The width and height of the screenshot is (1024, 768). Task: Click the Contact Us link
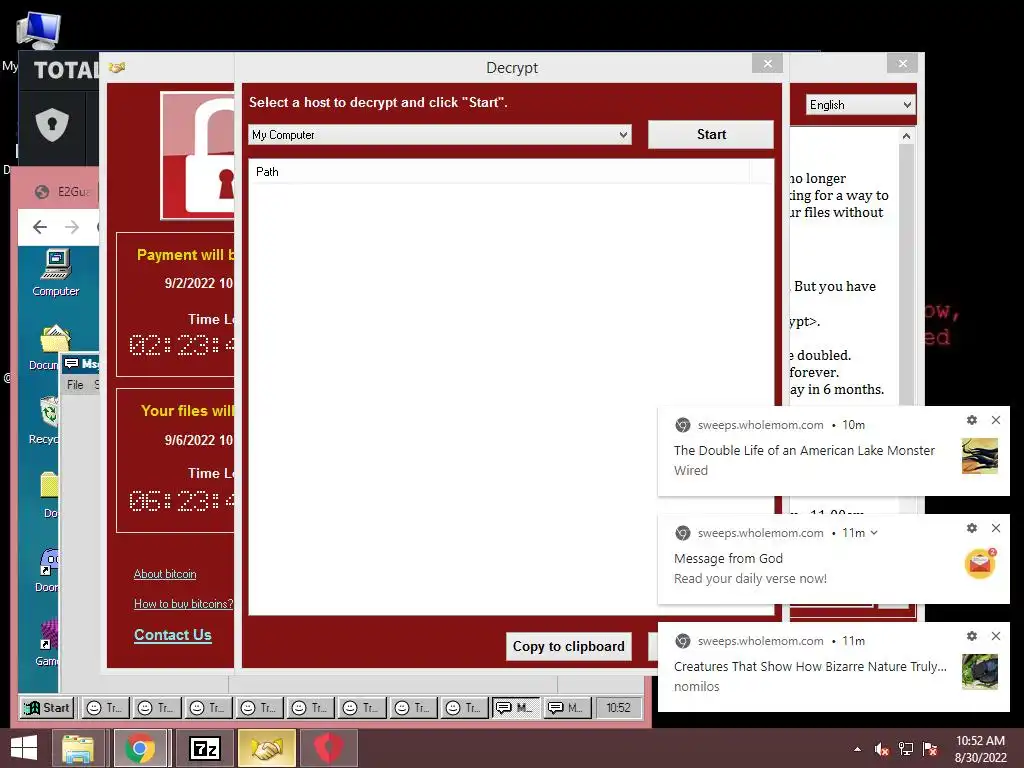coord(172,635)
